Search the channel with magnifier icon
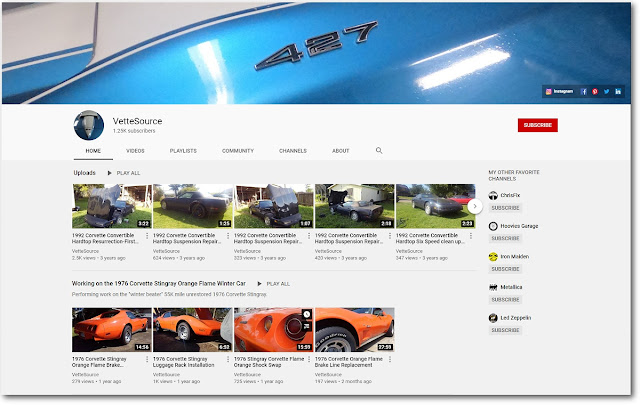640x405 pixels. click(x=379, y=151)
